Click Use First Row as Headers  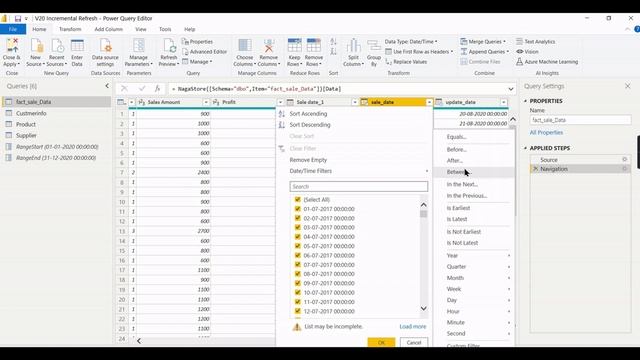tap(419, 52)
